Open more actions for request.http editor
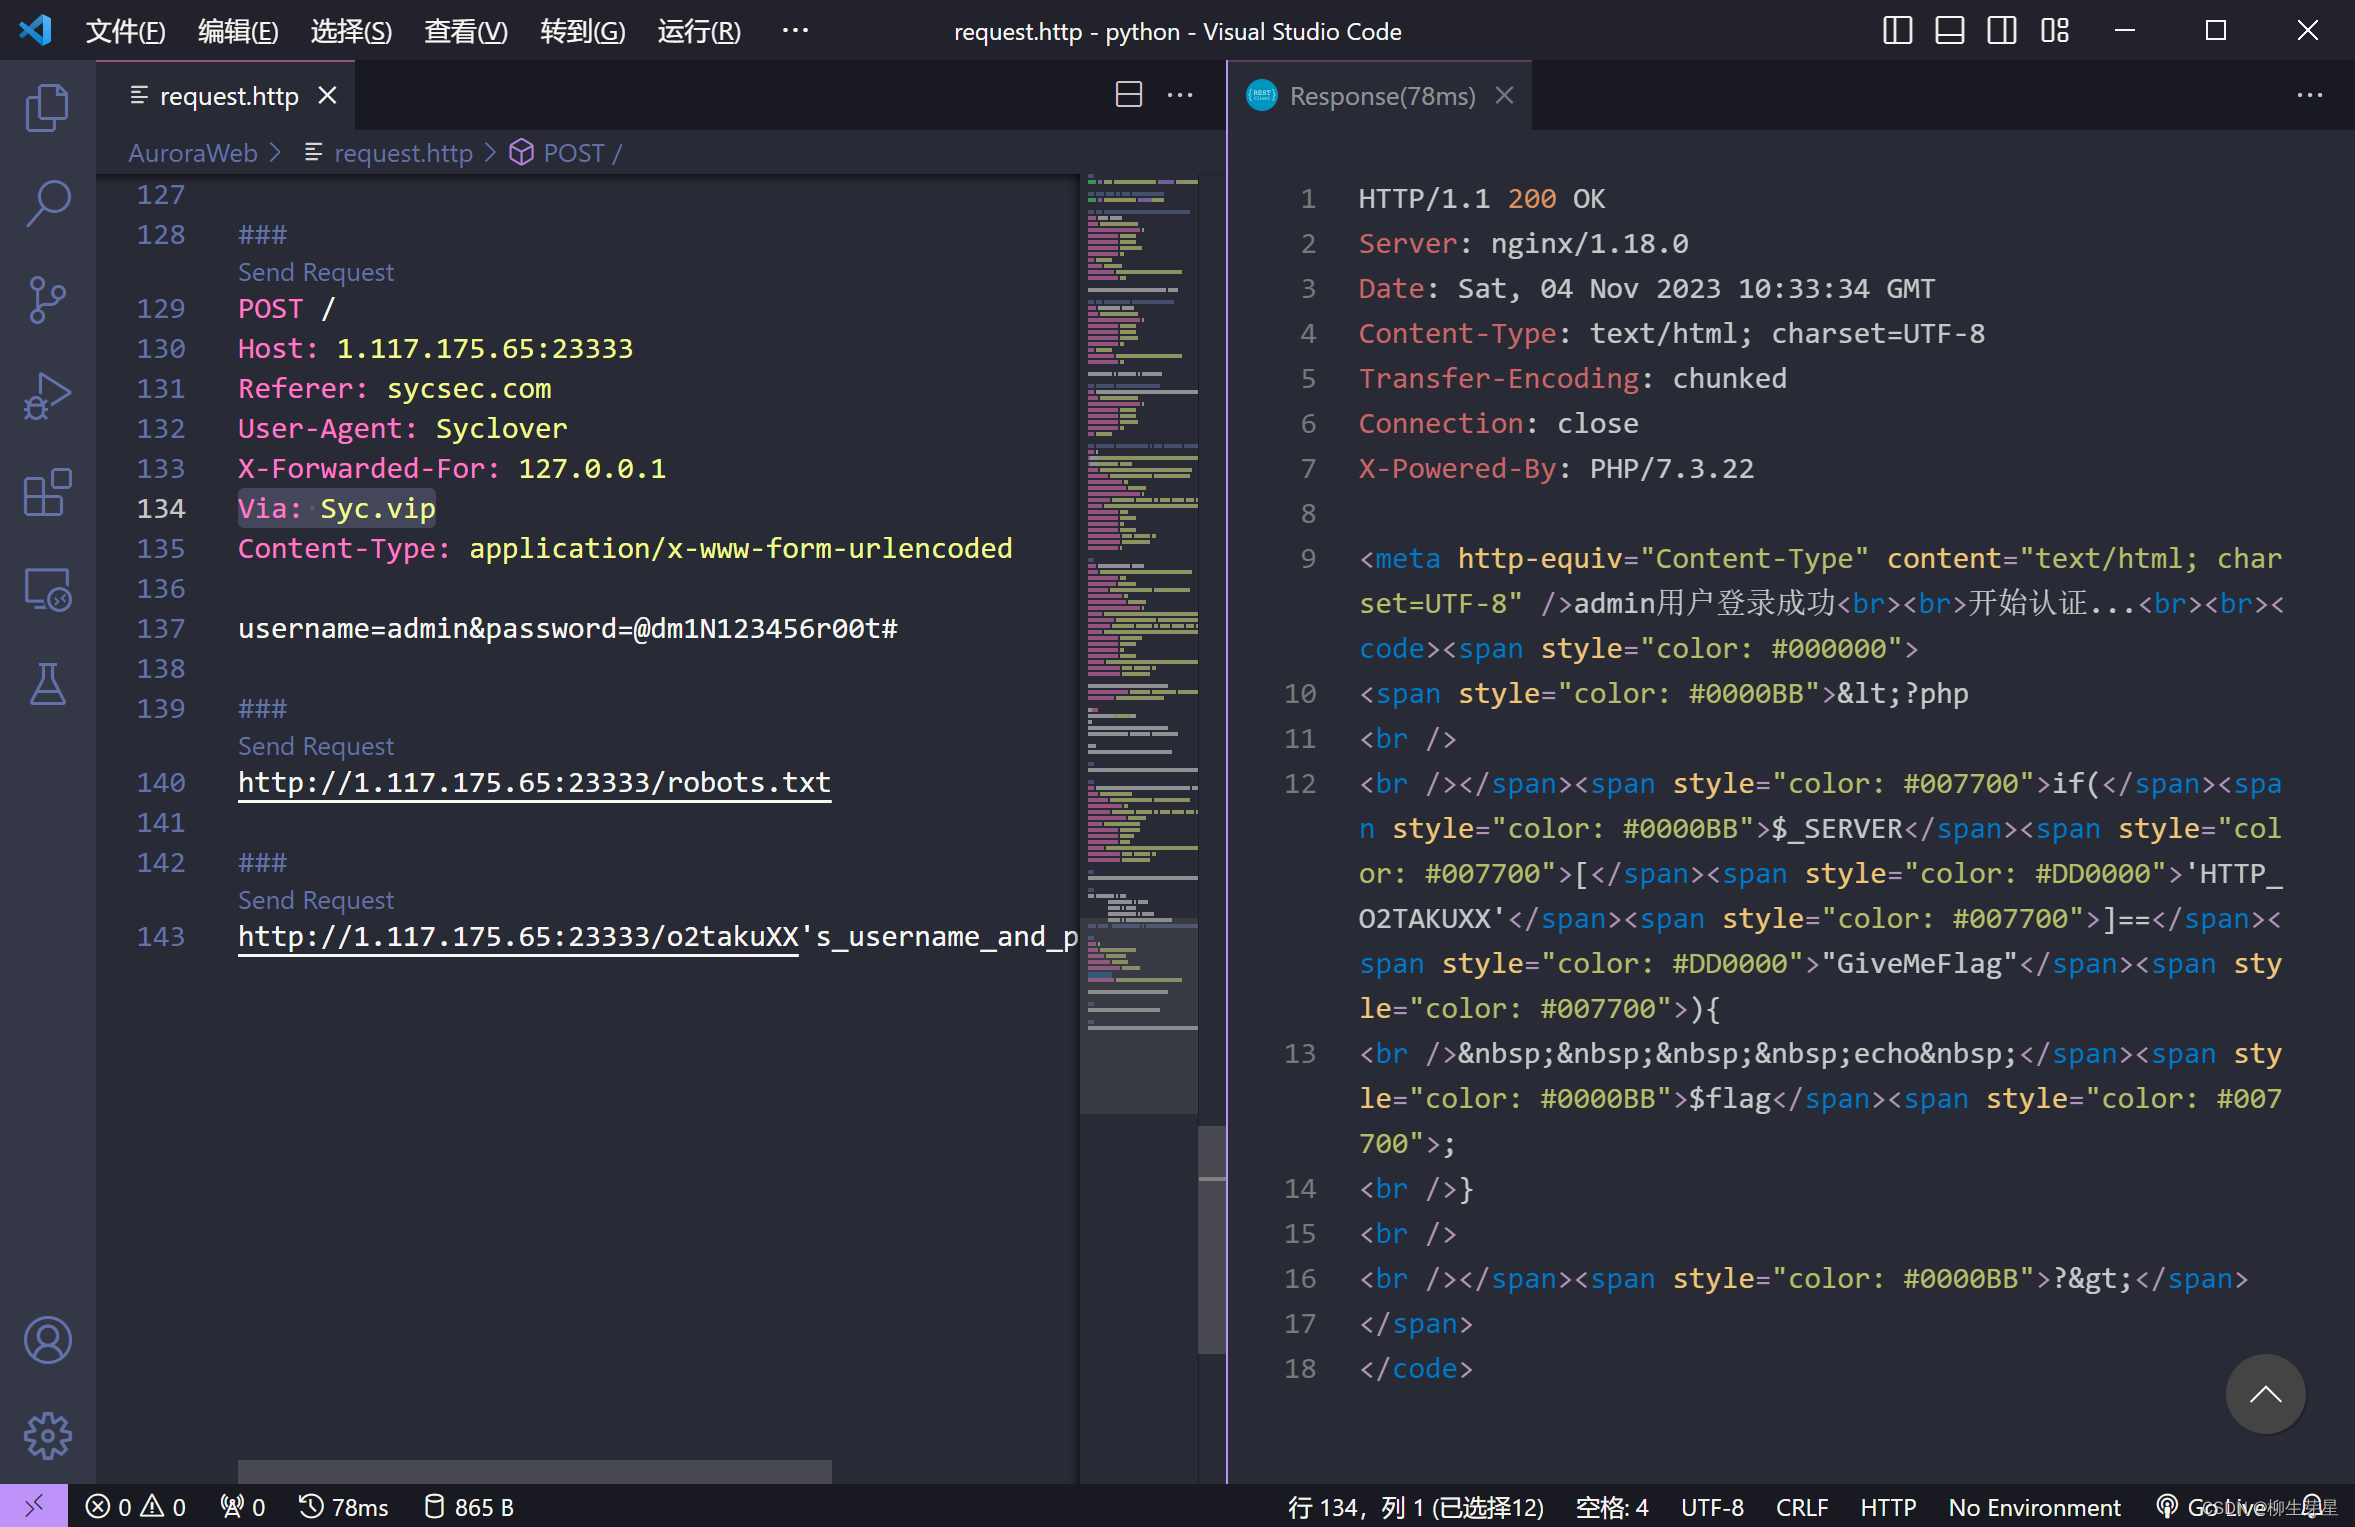 [1180, 95]
